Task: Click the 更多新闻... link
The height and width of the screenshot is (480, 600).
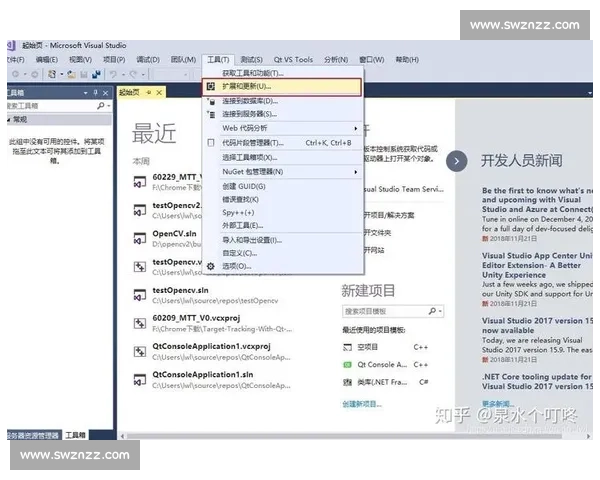Action: pyautogui.click(x=498, y=403)
